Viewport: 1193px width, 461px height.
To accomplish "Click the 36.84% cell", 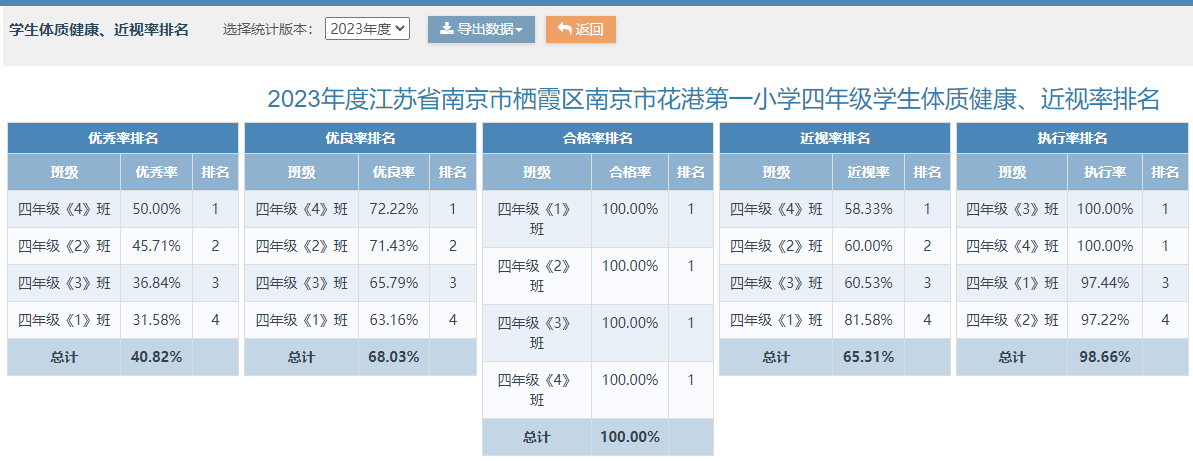I will point(157,283).
